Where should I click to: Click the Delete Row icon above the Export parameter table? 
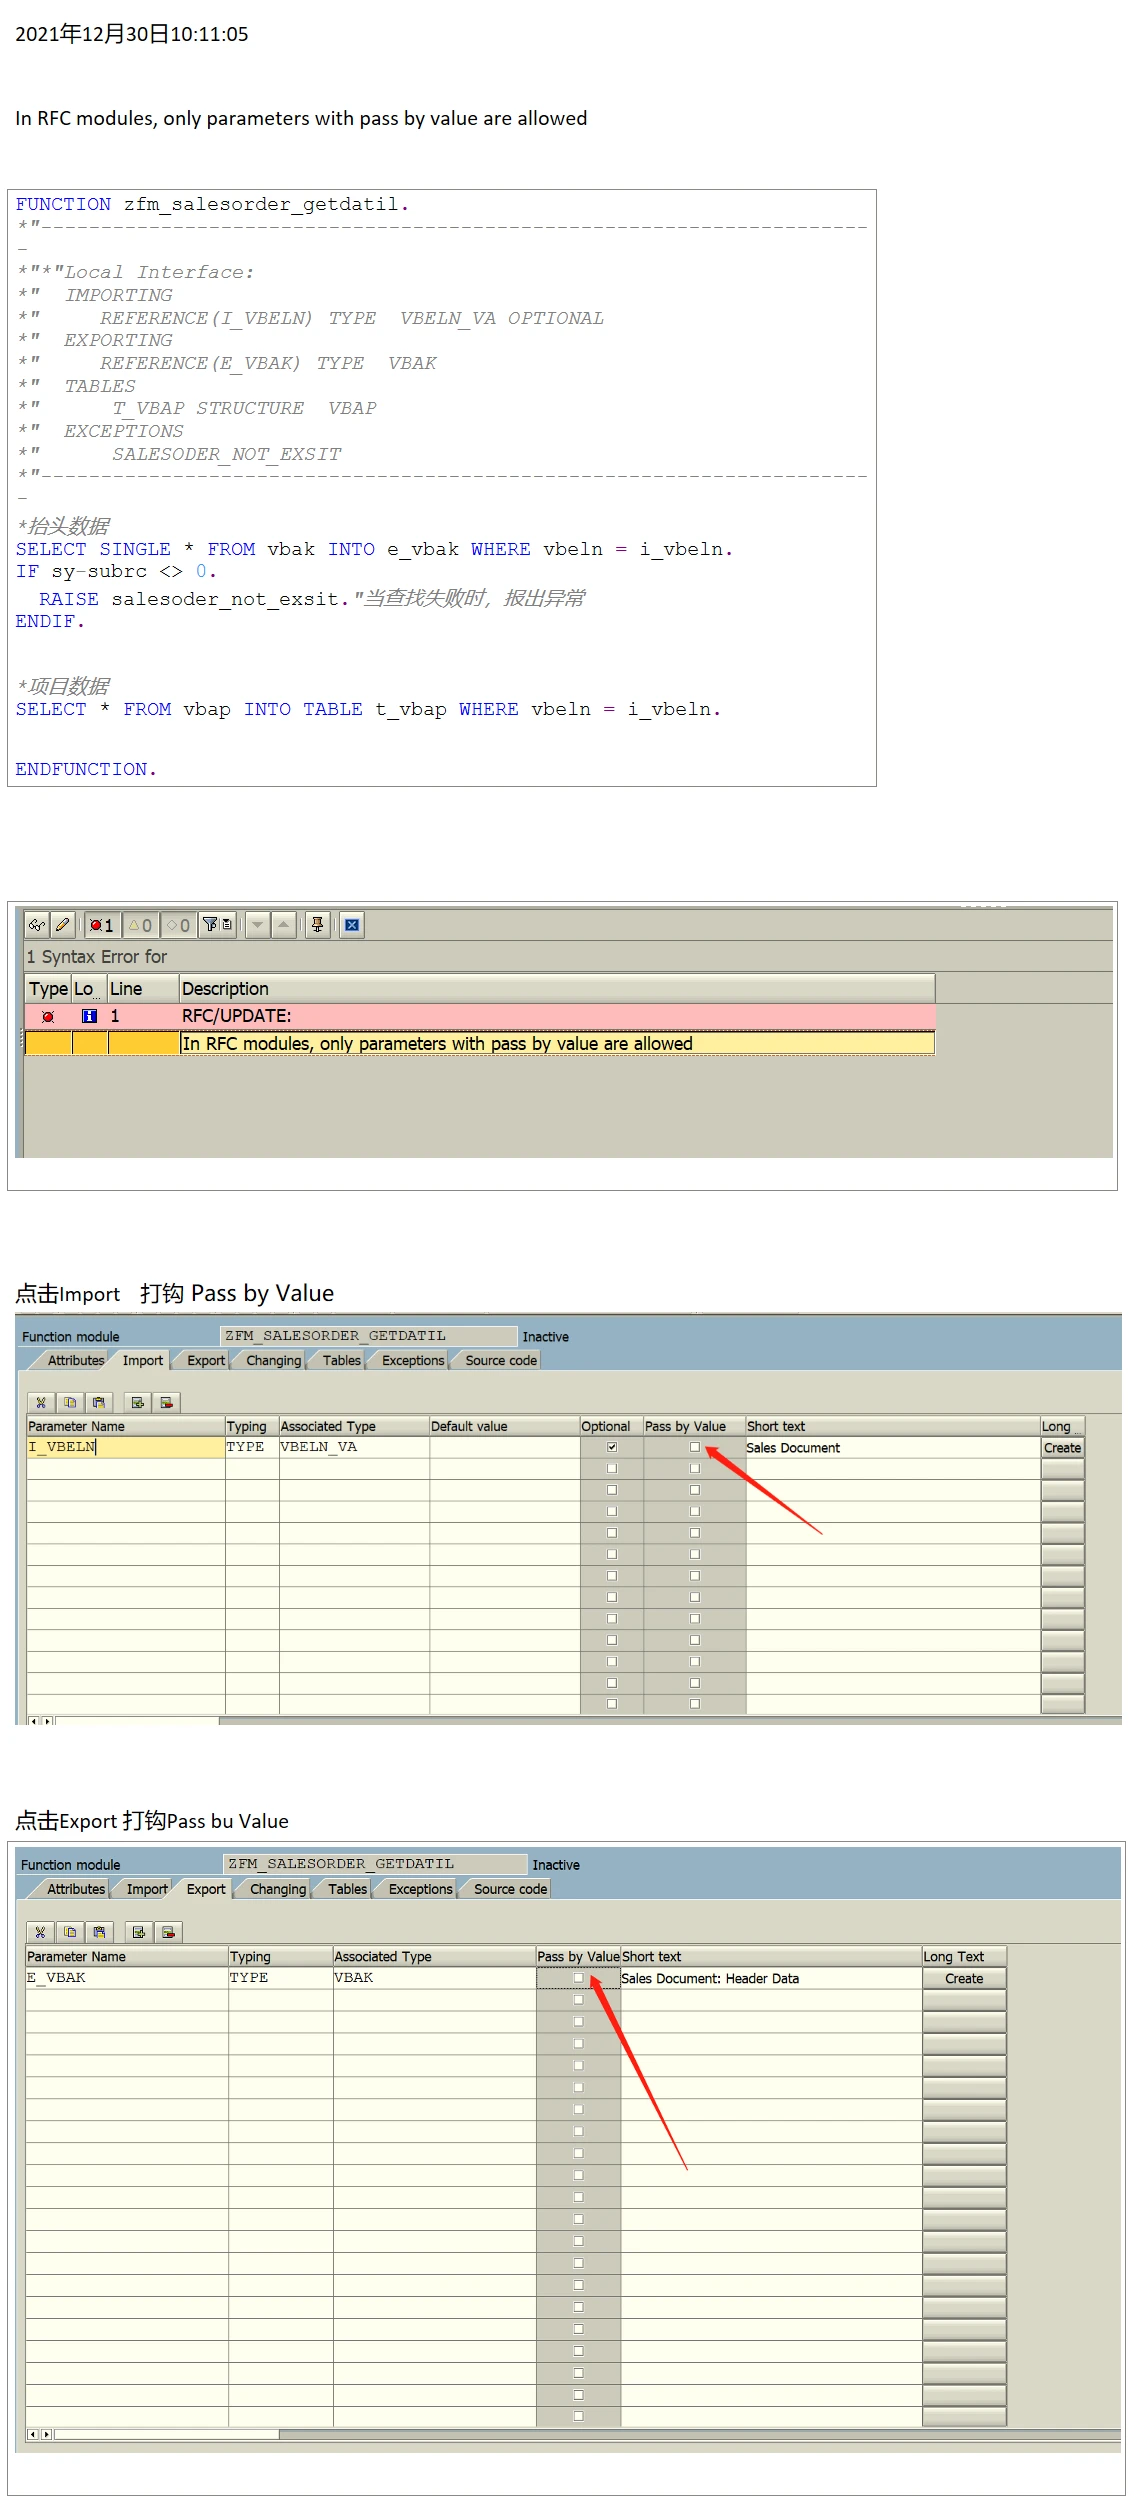point(168,1932)
